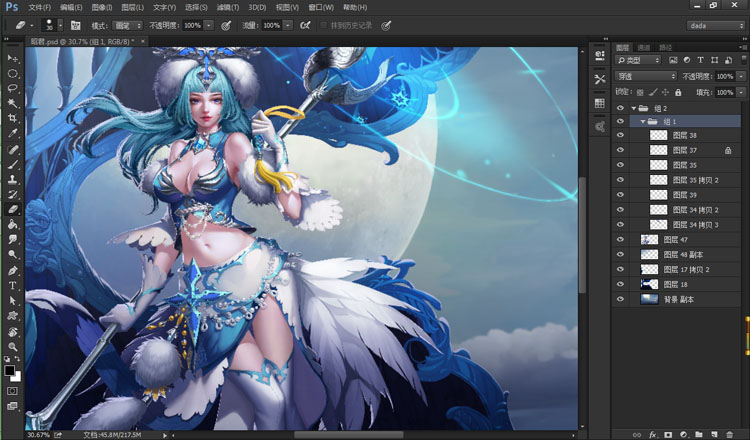Lock transparent pixels icon
750x440 pixels.
click(640, 92)
